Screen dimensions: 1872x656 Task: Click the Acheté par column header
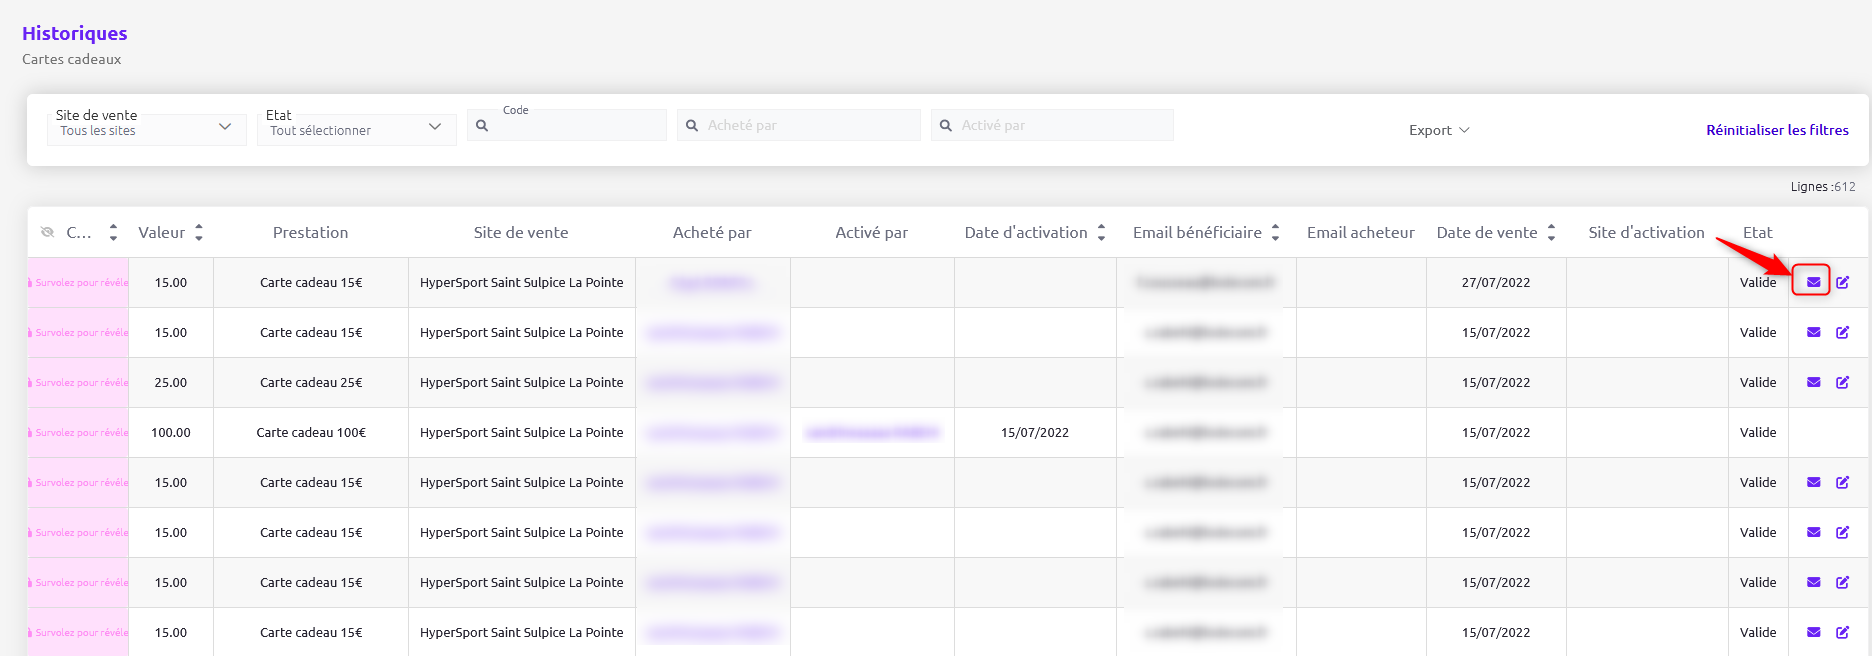pos(712,232)
